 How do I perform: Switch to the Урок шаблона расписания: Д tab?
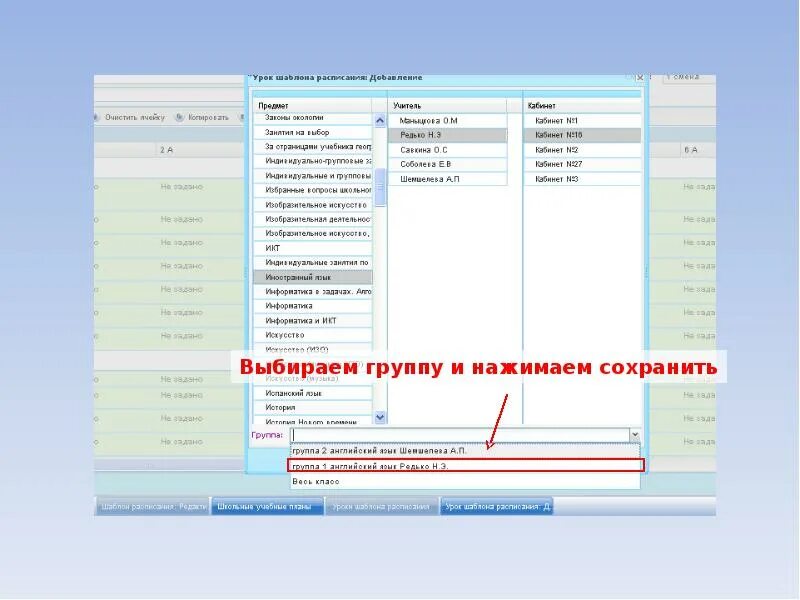[496, 507]
